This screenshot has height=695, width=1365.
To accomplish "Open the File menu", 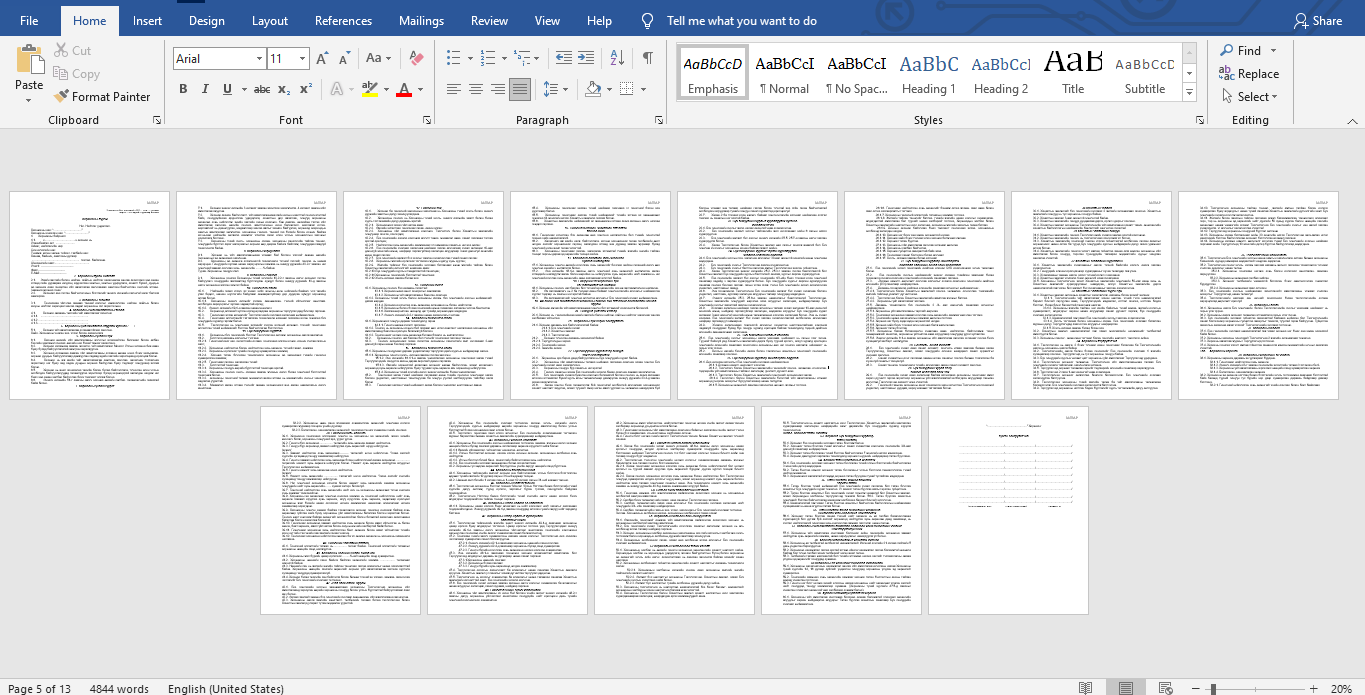I will (x=29, y=21).
